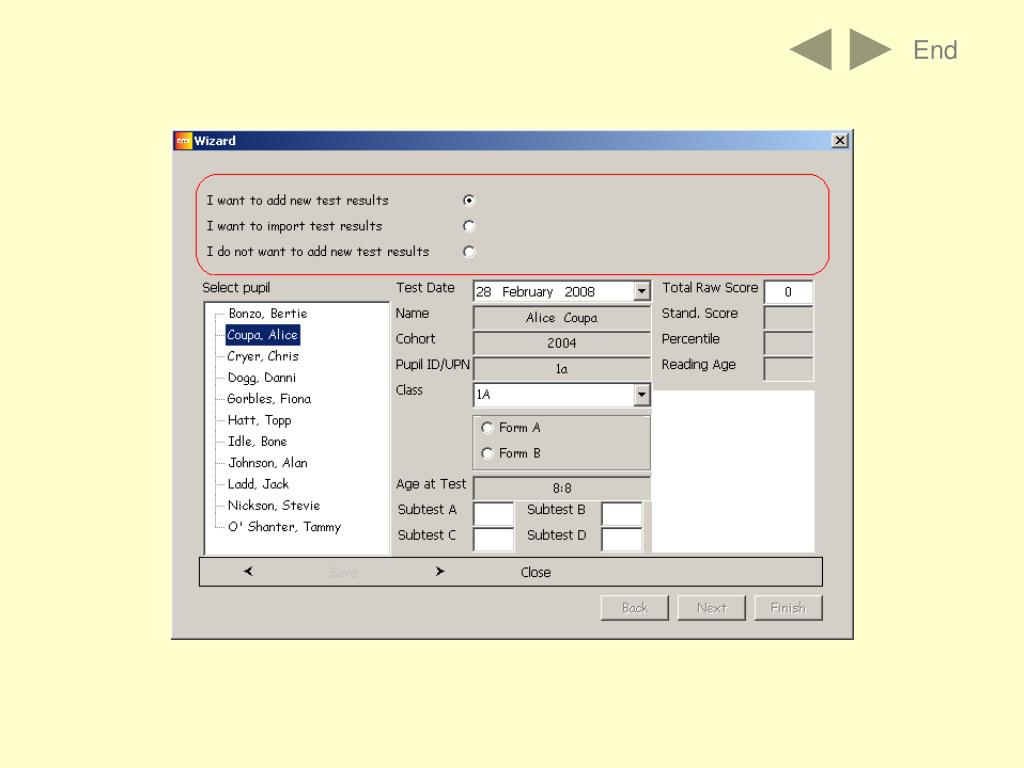Click the Wizard title bar application icon

point(183,140)
